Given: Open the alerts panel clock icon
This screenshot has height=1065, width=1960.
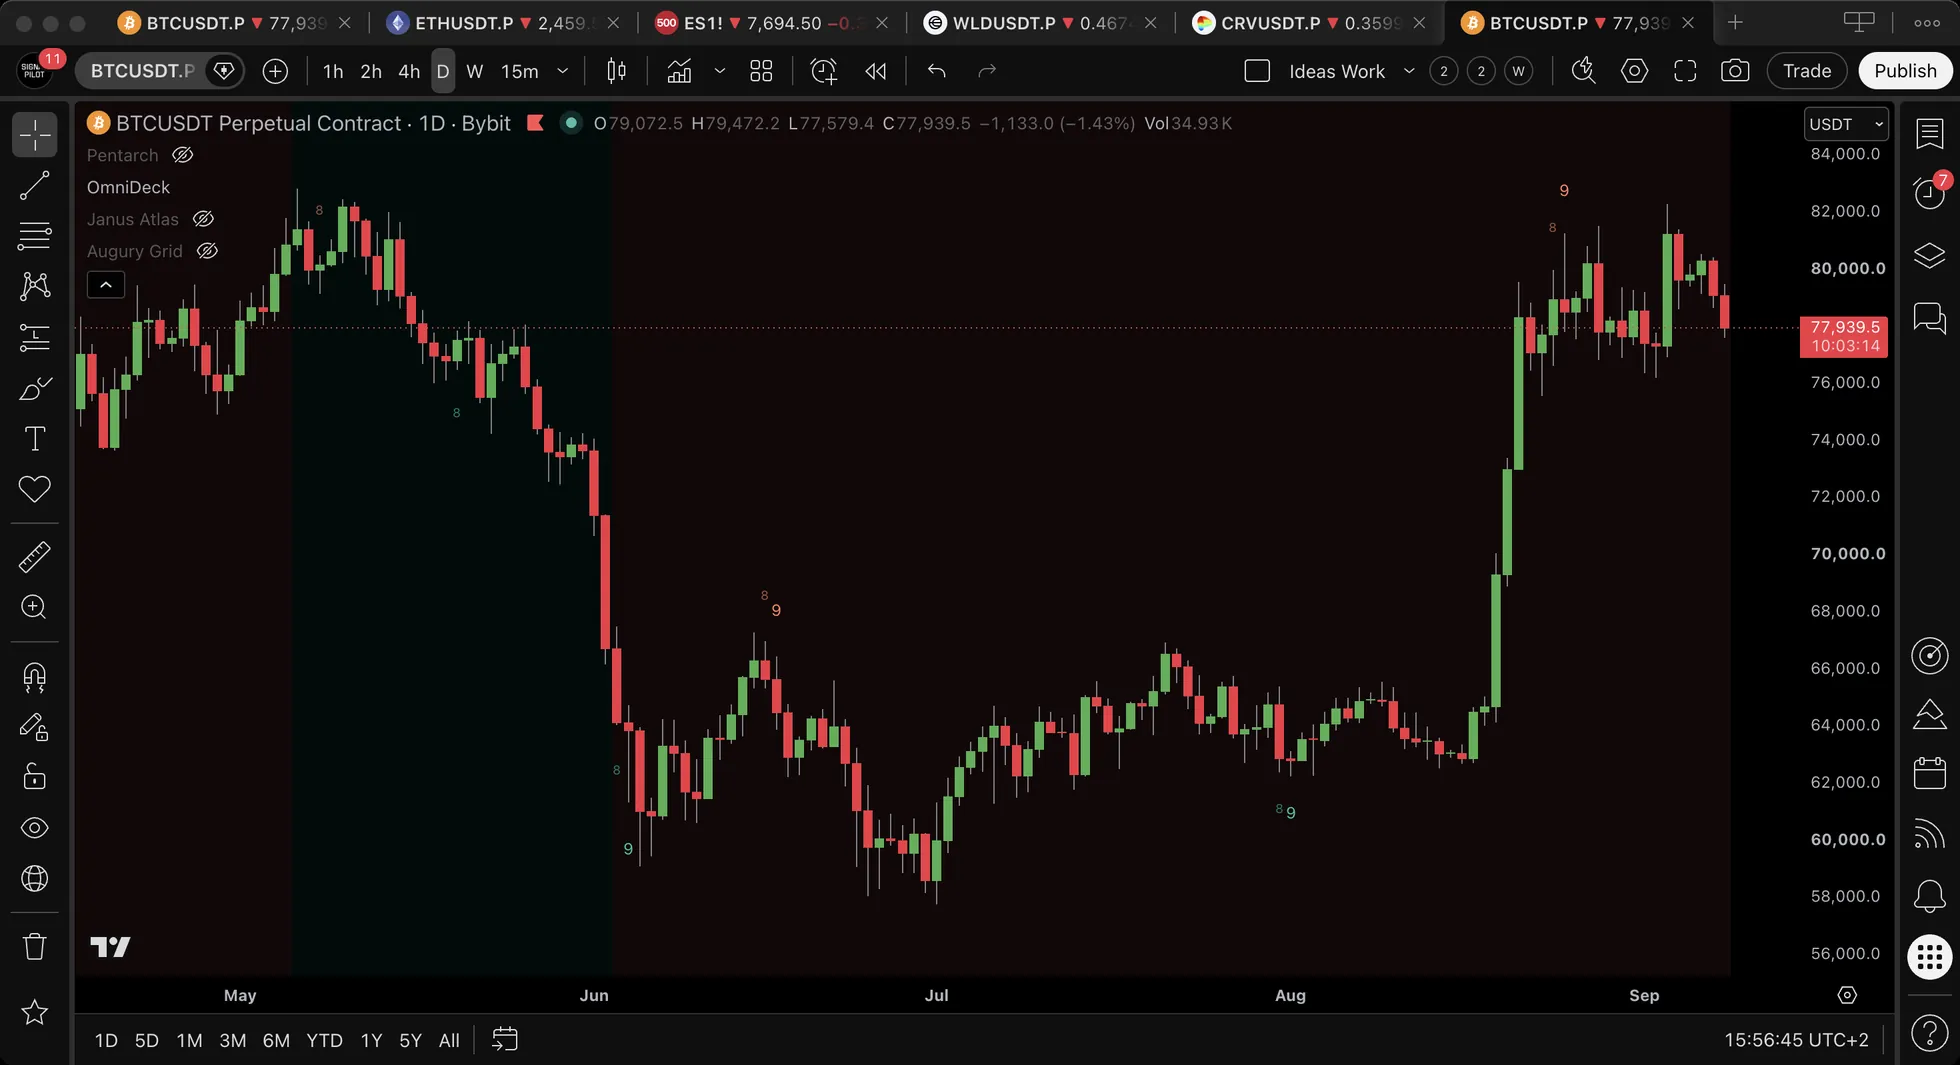Looking at the screenshot, I should pos(1930,192).
